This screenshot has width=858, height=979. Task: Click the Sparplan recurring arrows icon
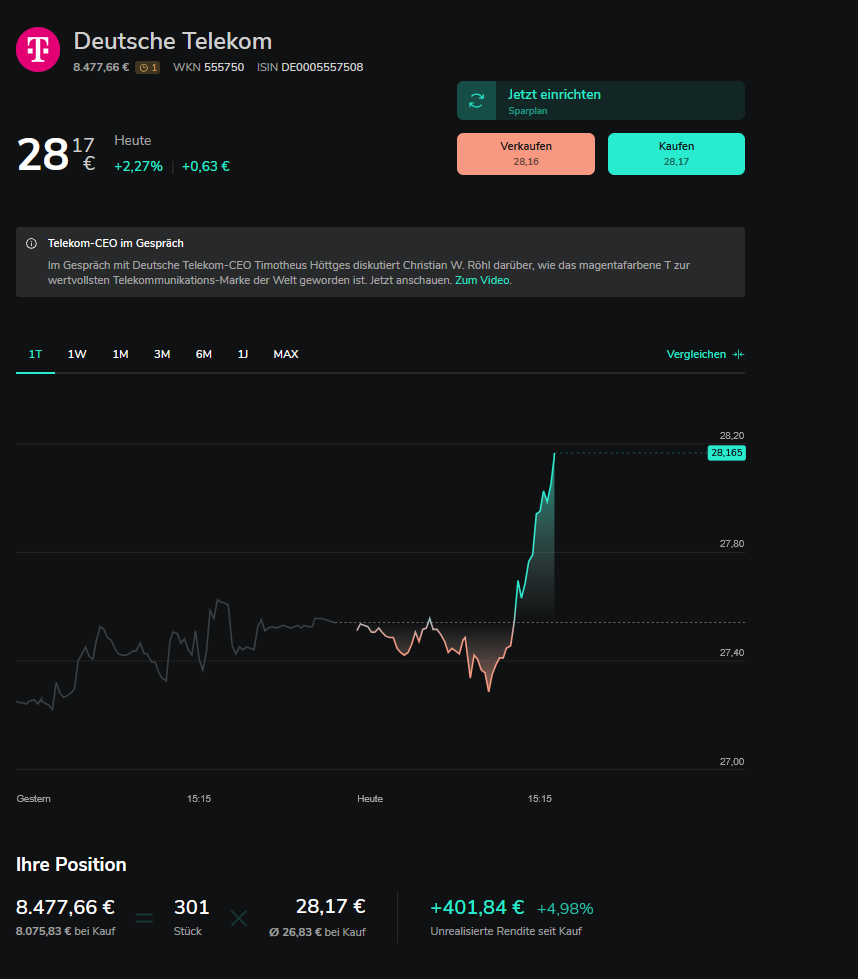pyautogui.click(x=477, y=101)
